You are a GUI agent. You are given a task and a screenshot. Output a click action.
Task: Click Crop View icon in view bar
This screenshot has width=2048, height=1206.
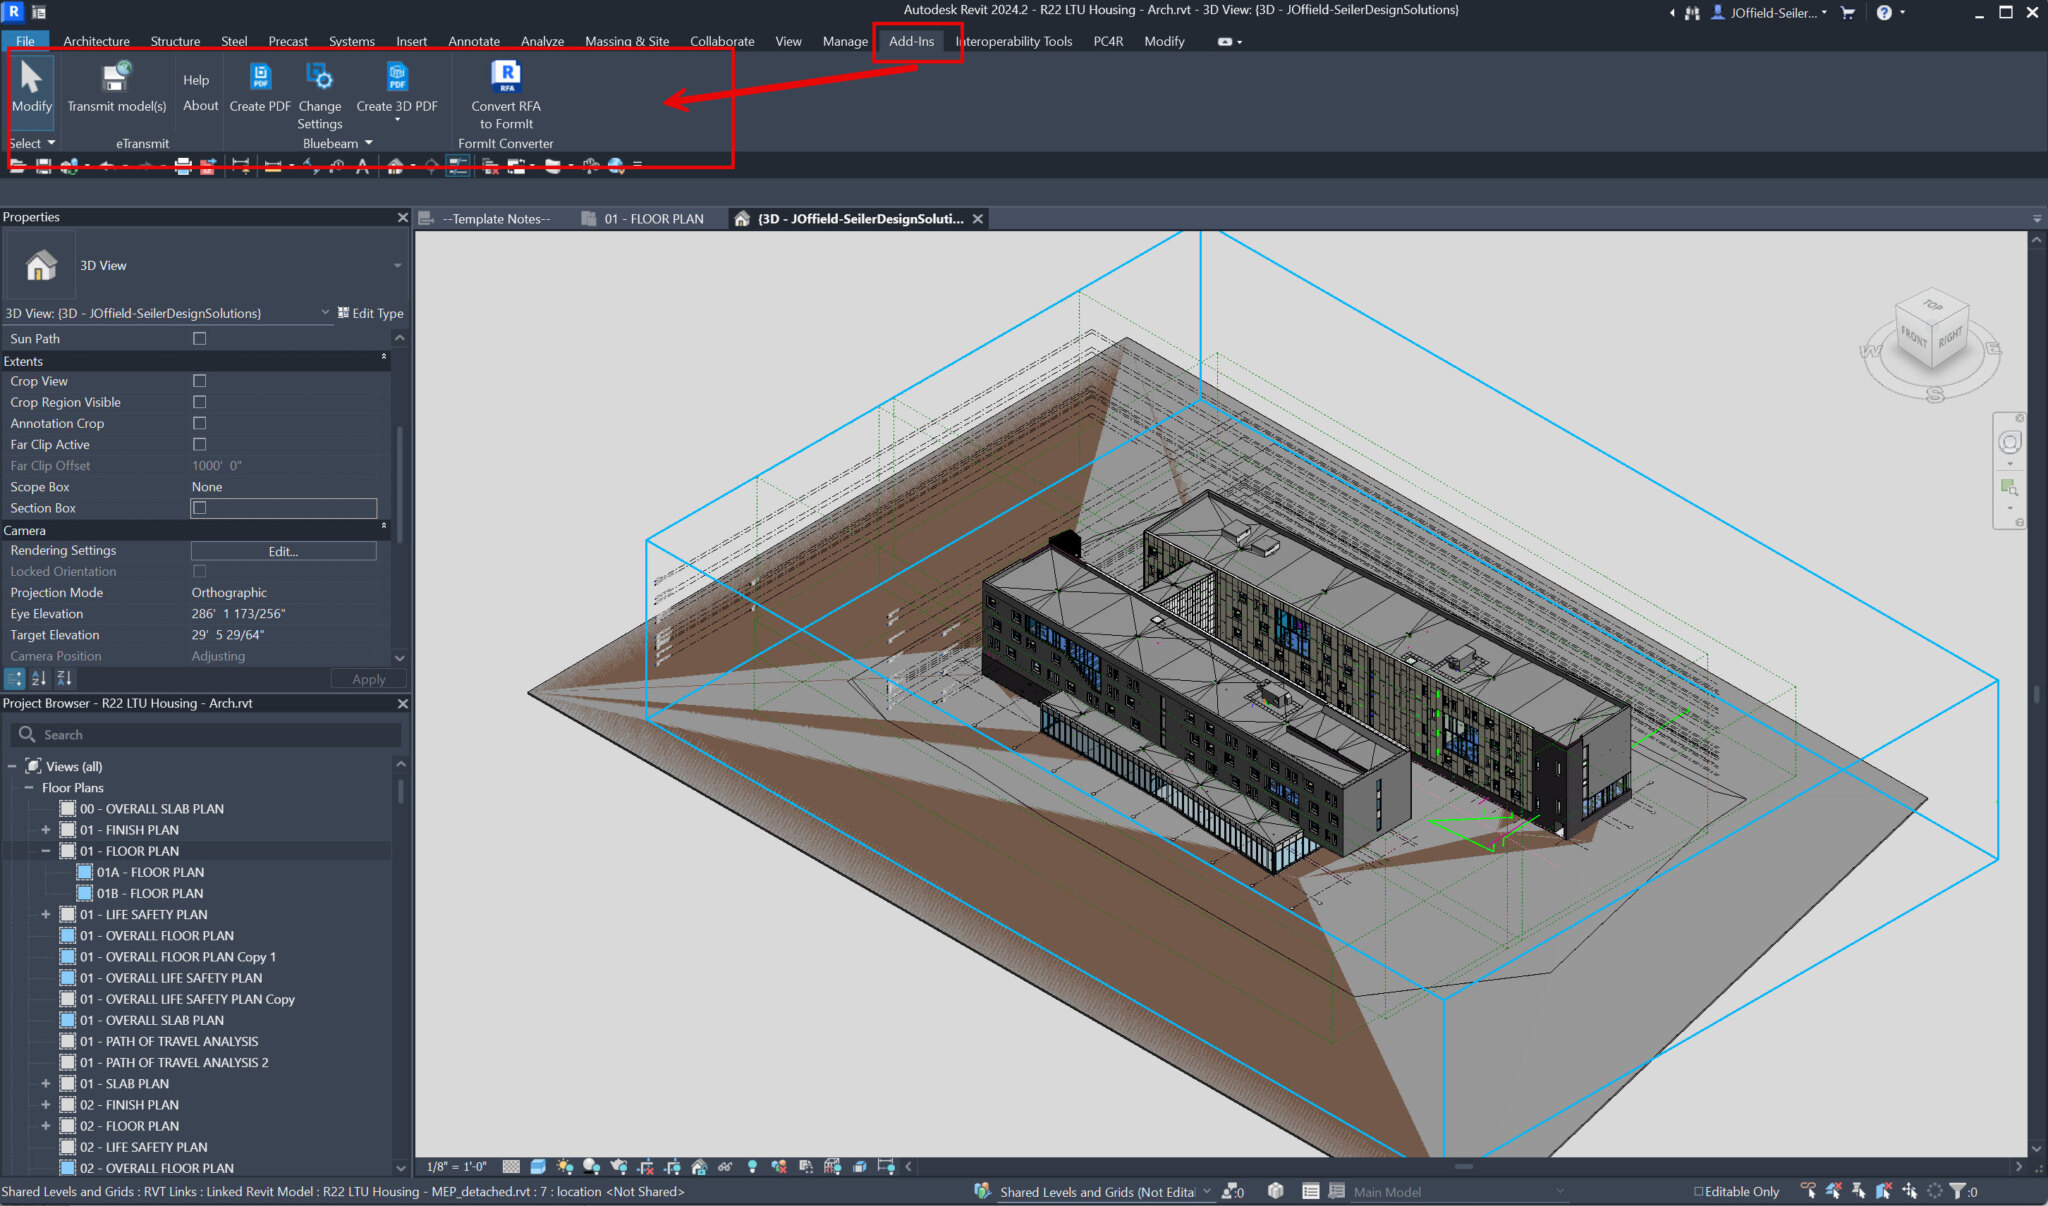click(645, 1167)
